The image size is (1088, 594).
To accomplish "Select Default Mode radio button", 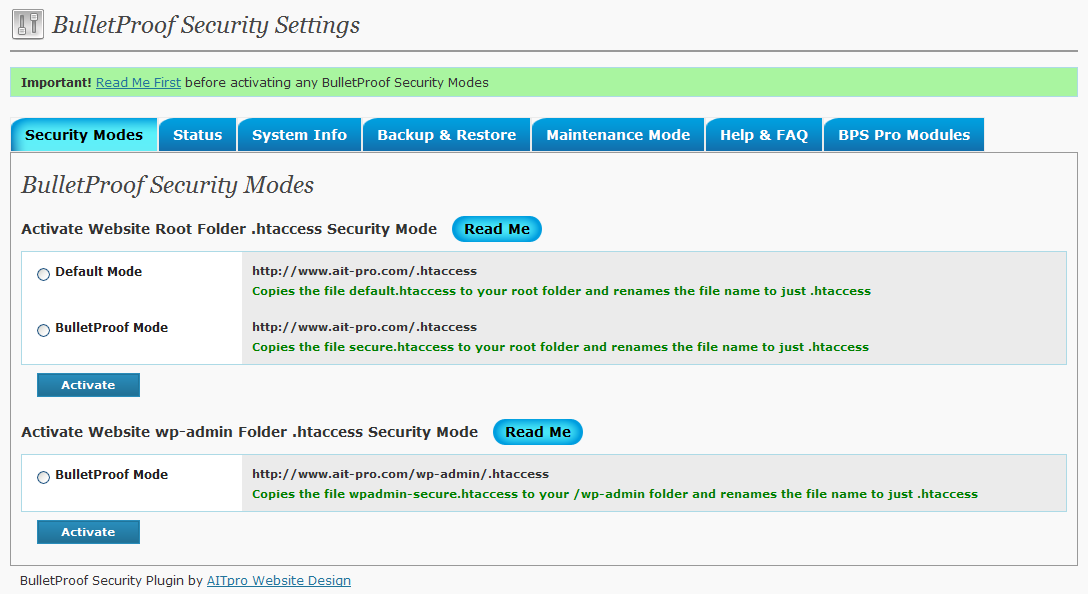I will pos(43,274).
